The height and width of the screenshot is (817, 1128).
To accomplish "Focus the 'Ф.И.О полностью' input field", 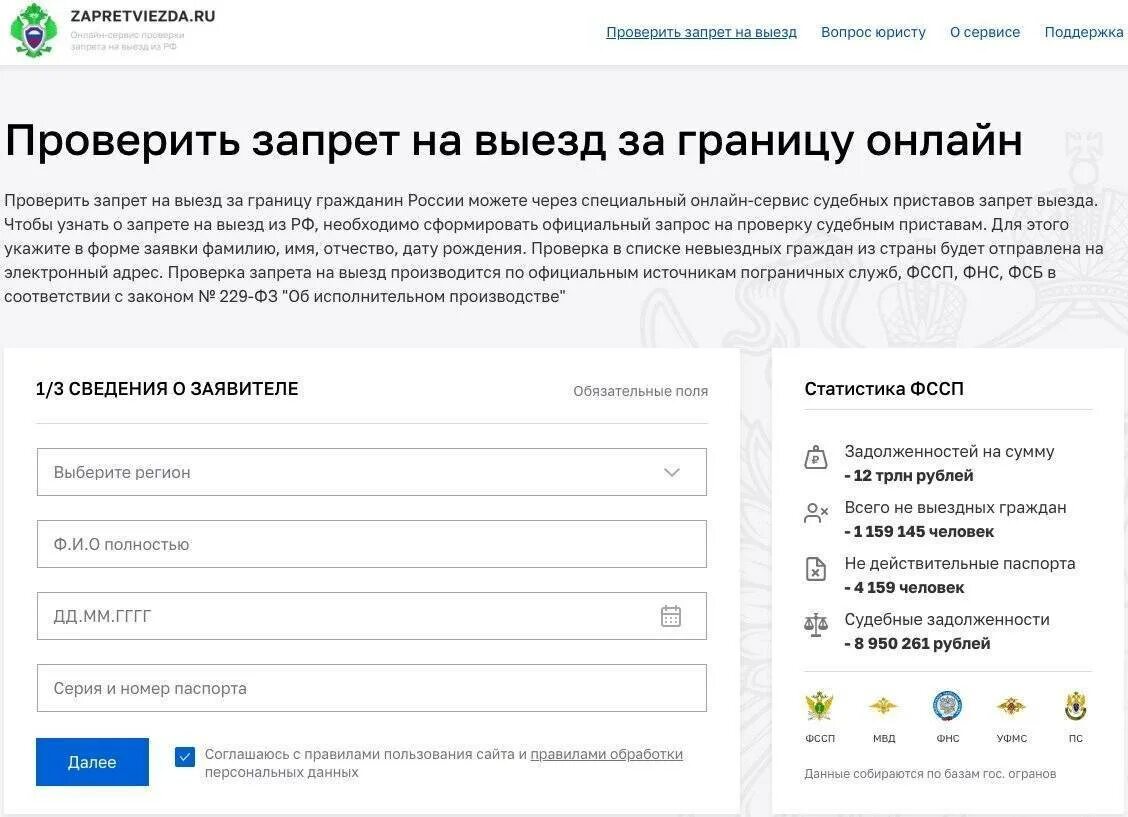I will pos(372,544).
